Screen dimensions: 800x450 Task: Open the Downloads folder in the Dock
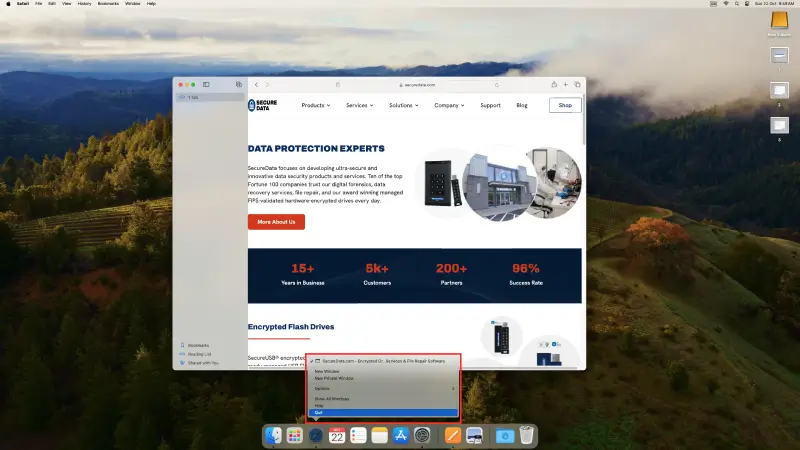pos(505,436)
